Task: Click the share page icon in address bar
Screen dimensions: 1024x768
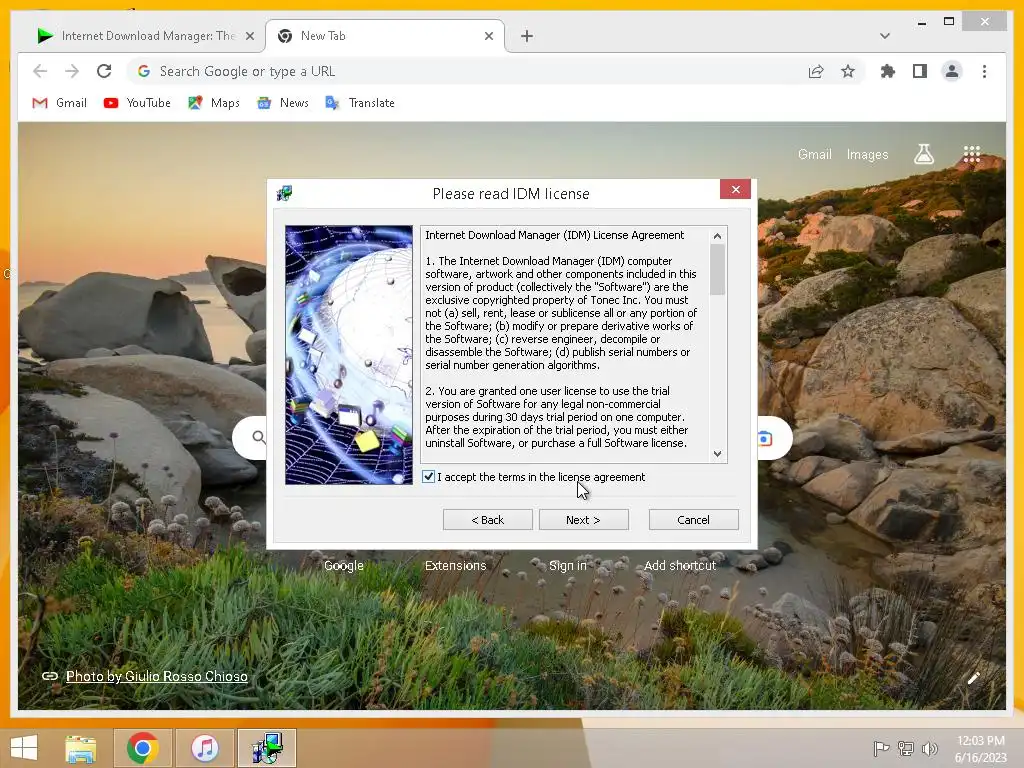Action: click(816, 71)
